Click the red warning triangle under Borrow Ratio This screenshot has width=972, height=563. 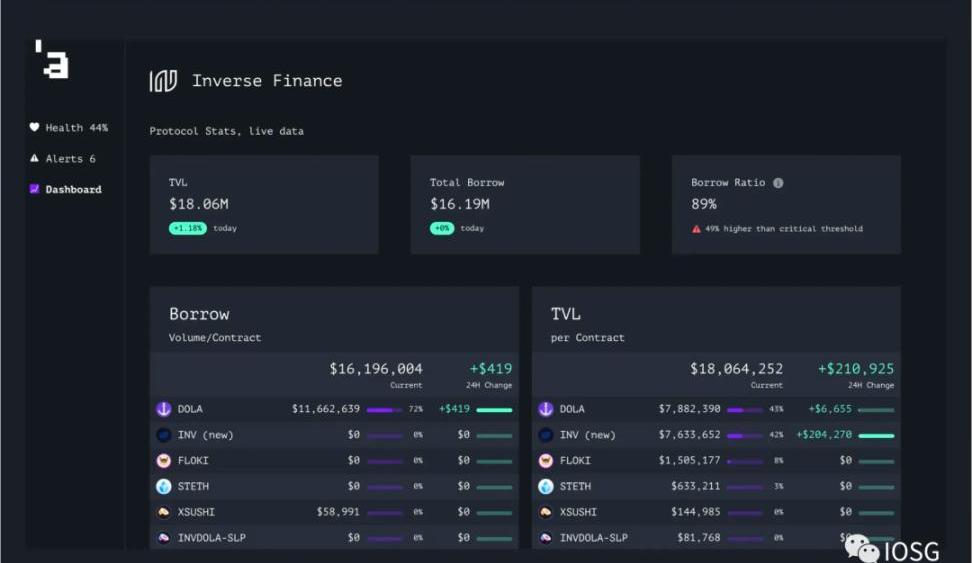(x=696, y=229)
